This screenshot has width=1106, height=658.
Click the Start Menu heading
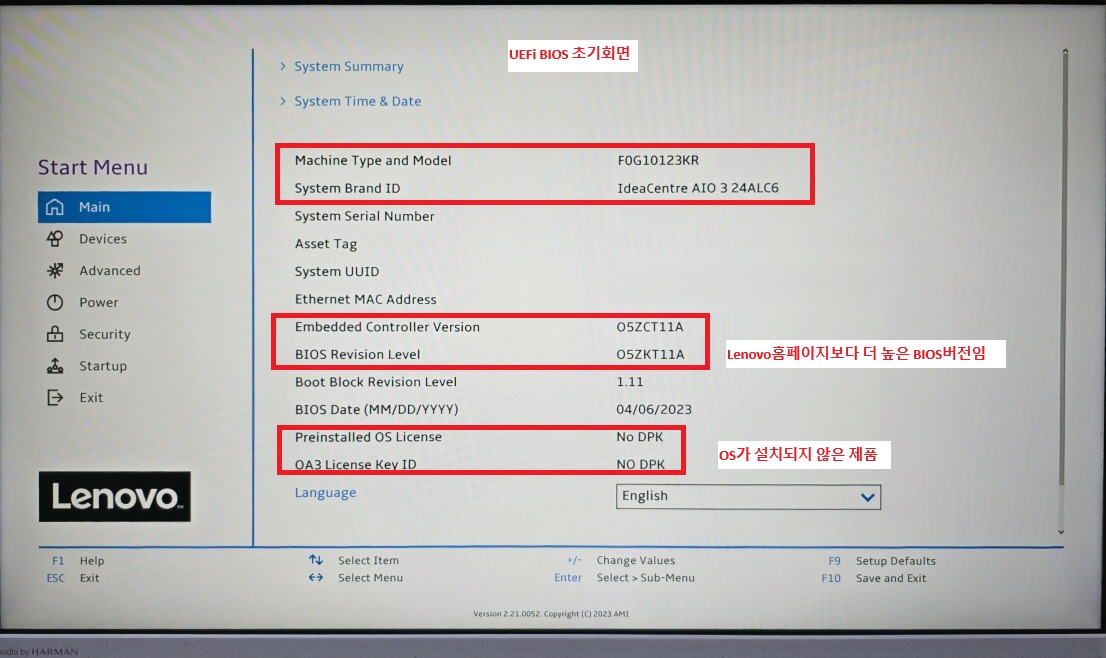pos(93,167)
